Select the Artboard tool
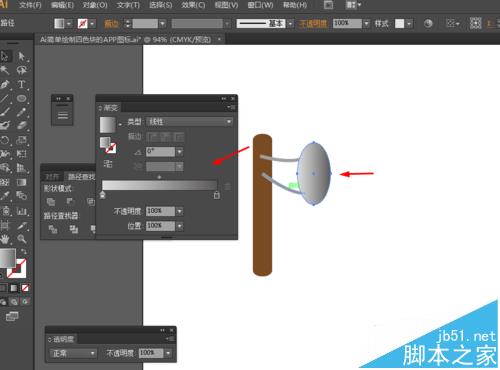Viewport: 500px width, 370px height. (x=5, y=226)
